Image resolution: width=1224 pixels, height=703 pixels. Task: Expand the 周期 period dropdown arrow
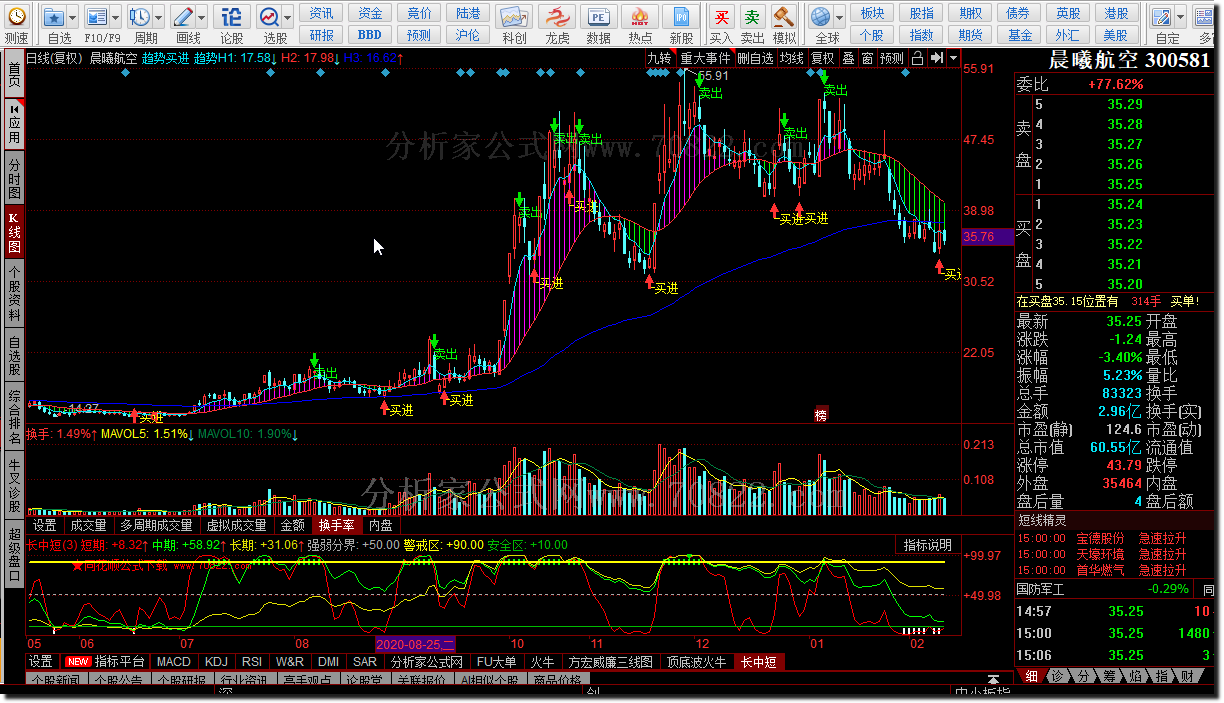click(160, 16)
